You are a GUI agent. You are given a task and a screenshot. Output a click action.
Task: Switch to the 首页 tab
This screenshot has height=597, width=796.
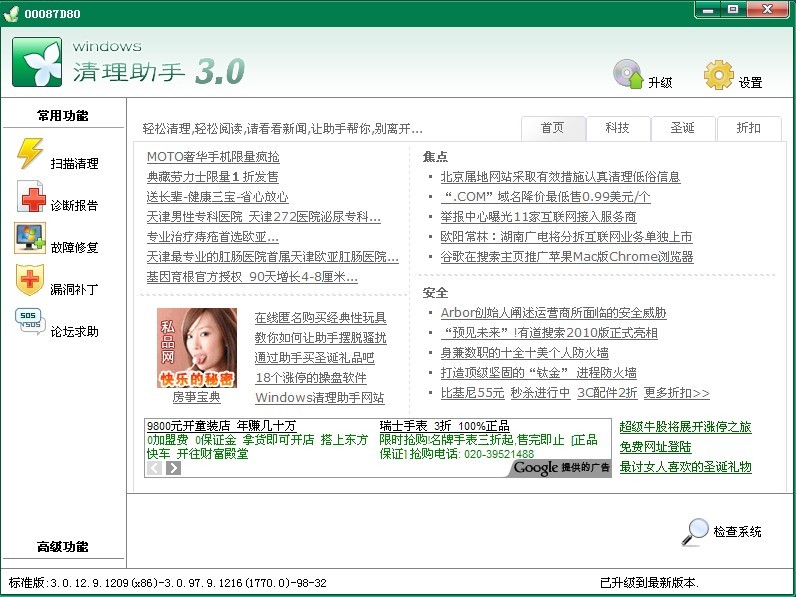[x=553, y=128]
